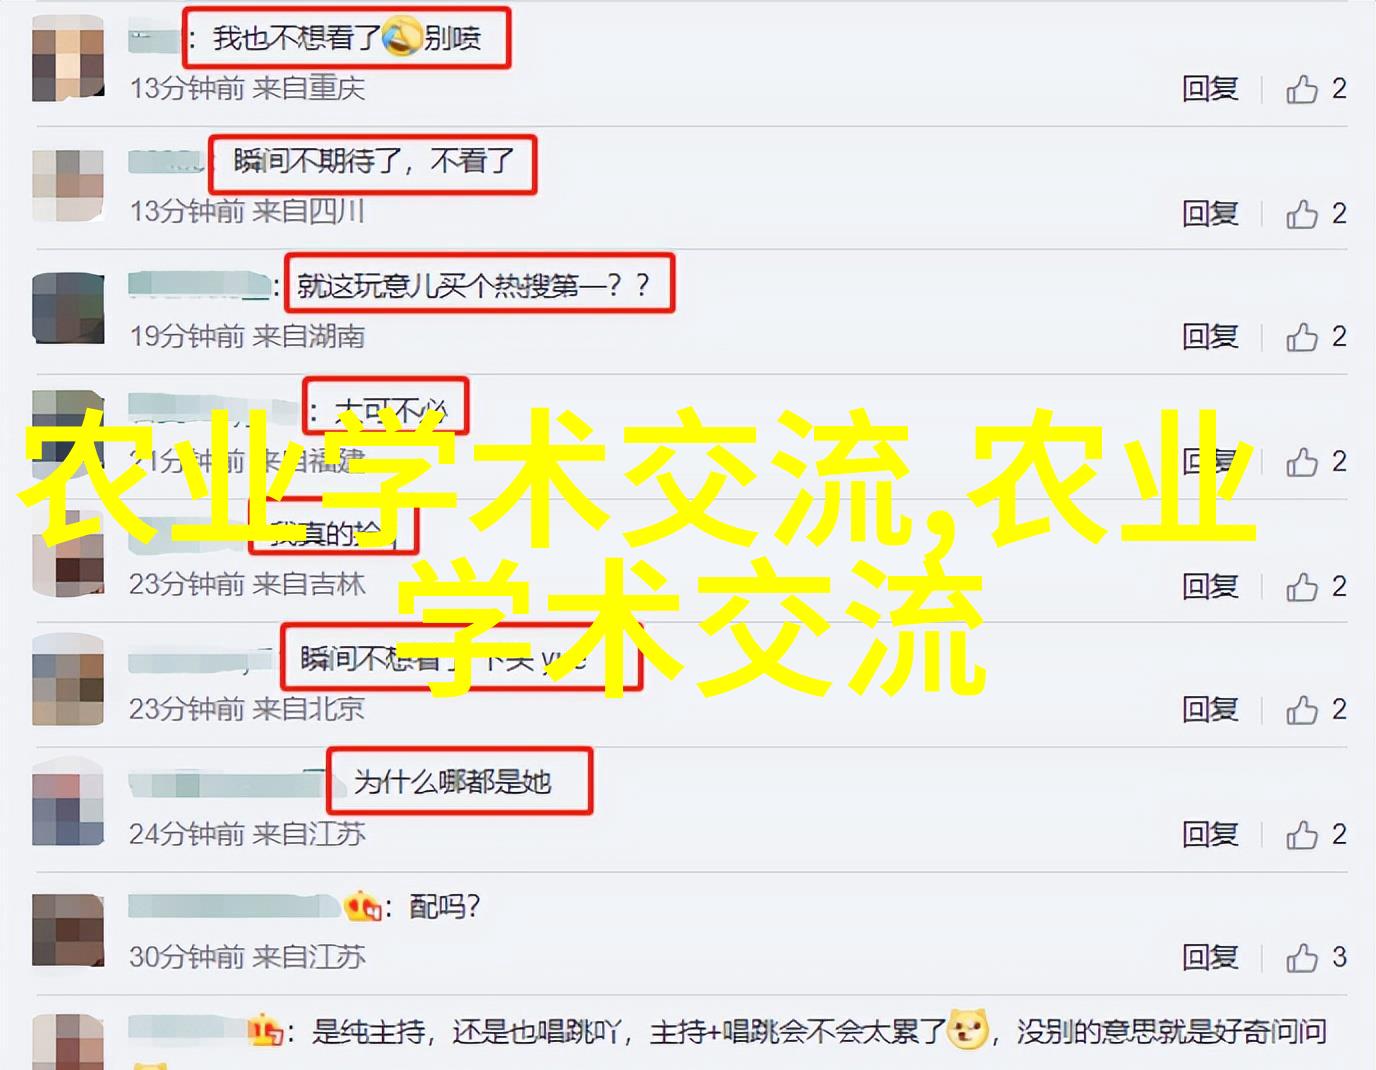The width and height of the screenshot is (1376, 1070).
Task: Like the comment from 福建
Action: pos(1316,461)
